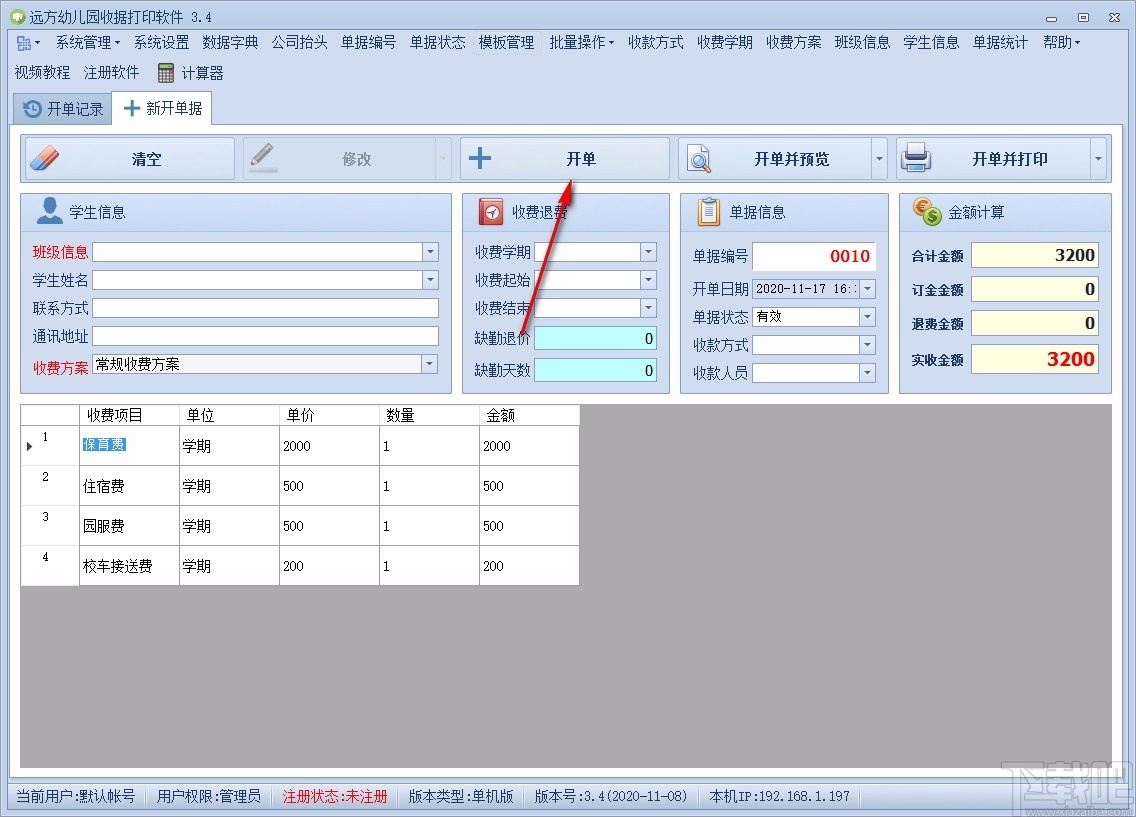Click the 收费退费 panel clock-book icon

[491, 211]
